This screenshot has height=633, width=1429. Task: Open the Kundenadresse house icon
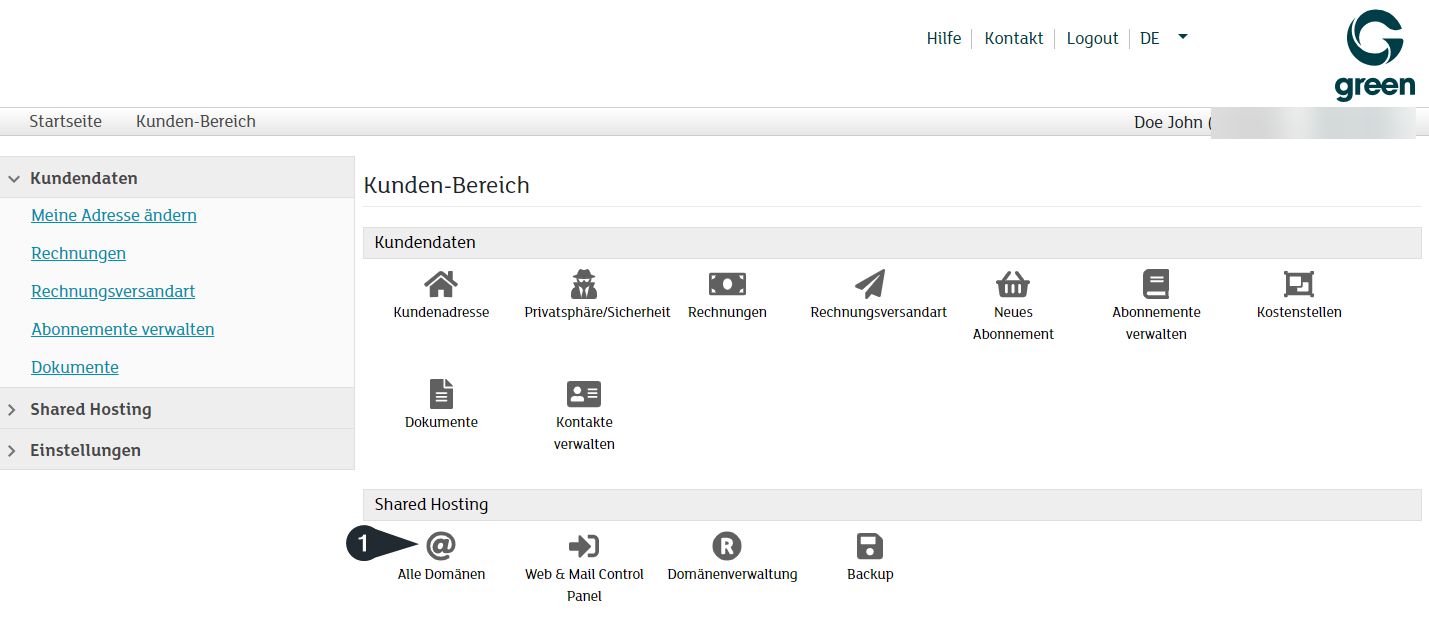441,285
